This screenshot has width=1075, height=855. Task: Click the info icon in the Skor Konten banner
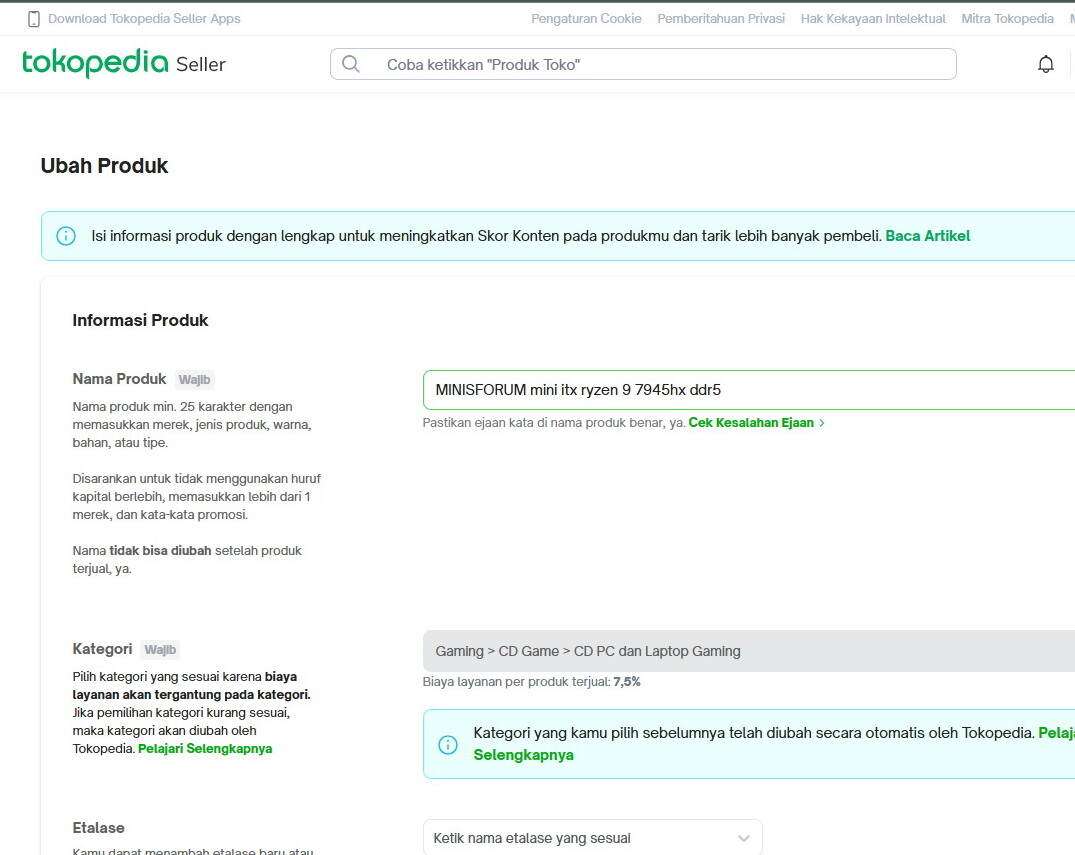pyautogui.click(x=66, y=236)
